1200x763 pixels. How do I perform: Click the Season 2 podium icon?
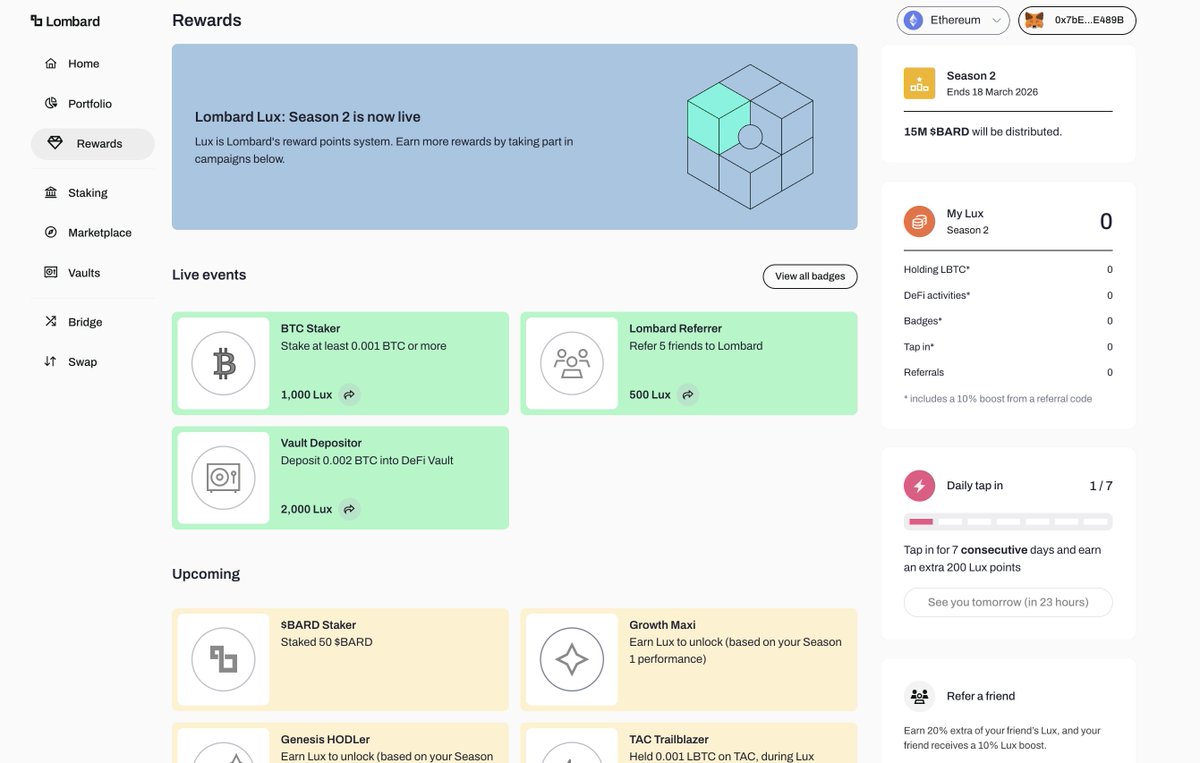[919, 83]
